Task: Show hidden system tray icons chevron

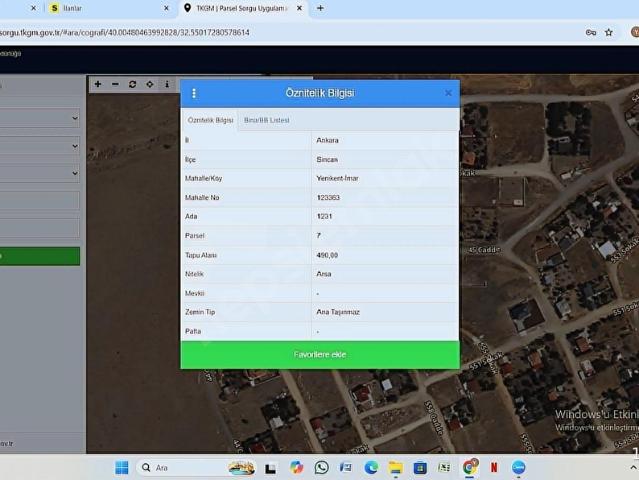Action: [633, 468]
